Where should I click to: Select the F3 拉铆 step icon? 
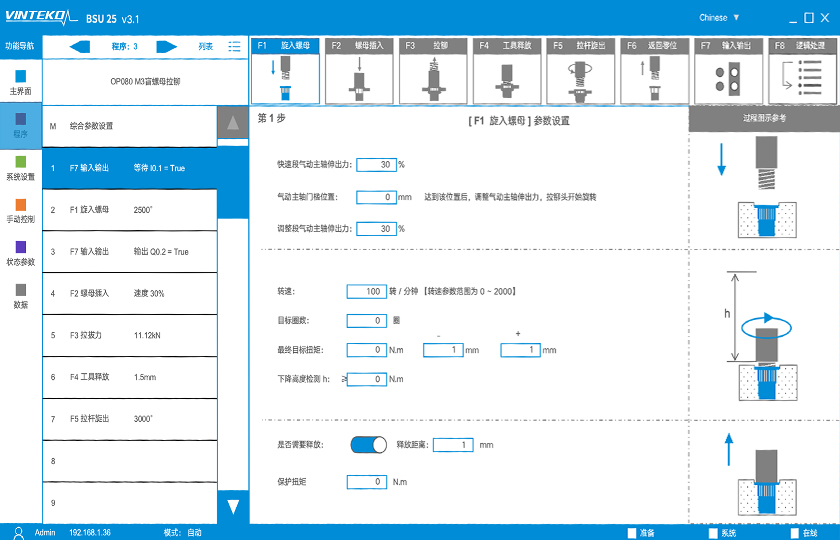click(431, 71)
